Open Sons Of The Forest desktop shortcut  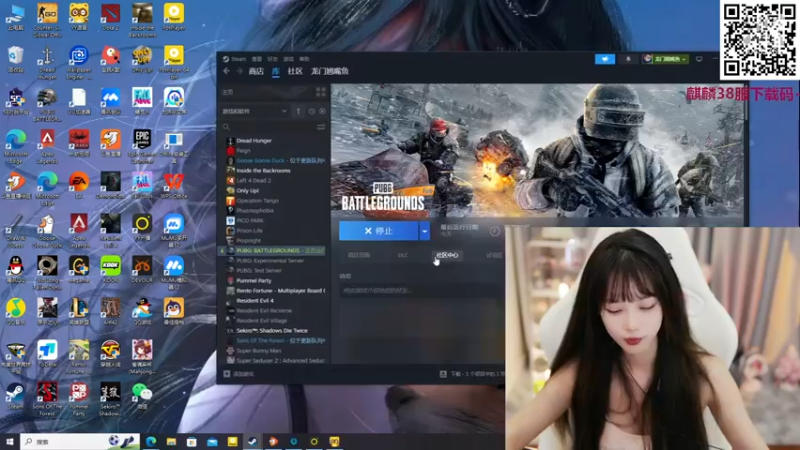click(x=47, y=399)
